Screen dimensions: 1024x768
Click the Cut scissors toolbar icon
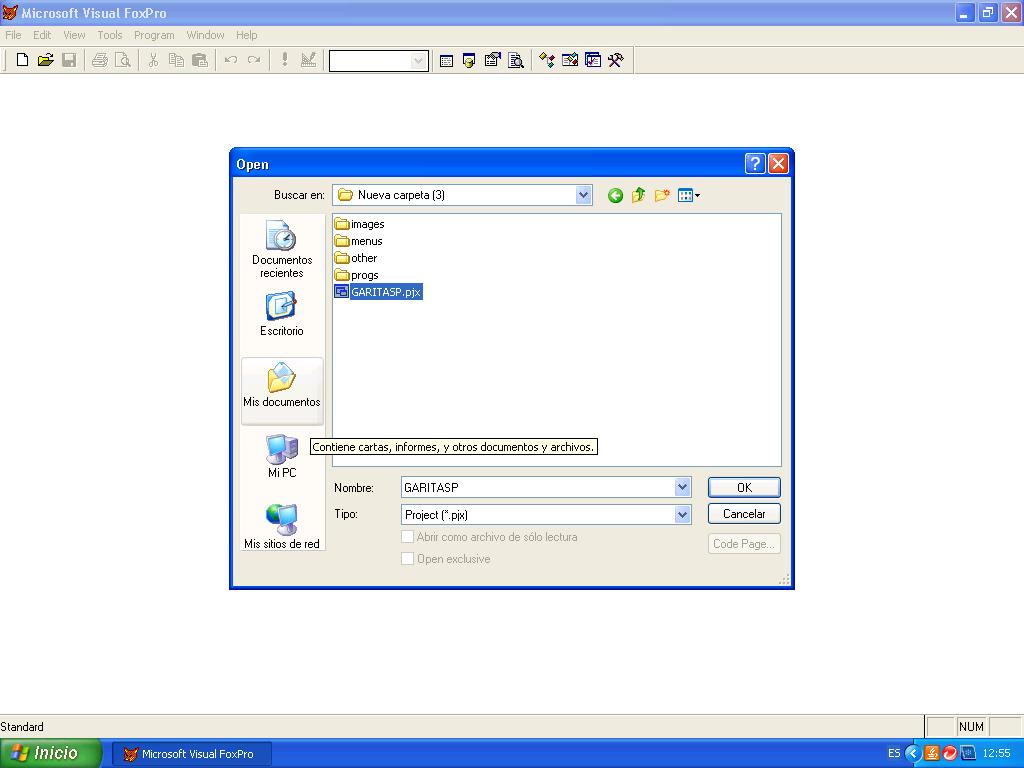point(153,61)
